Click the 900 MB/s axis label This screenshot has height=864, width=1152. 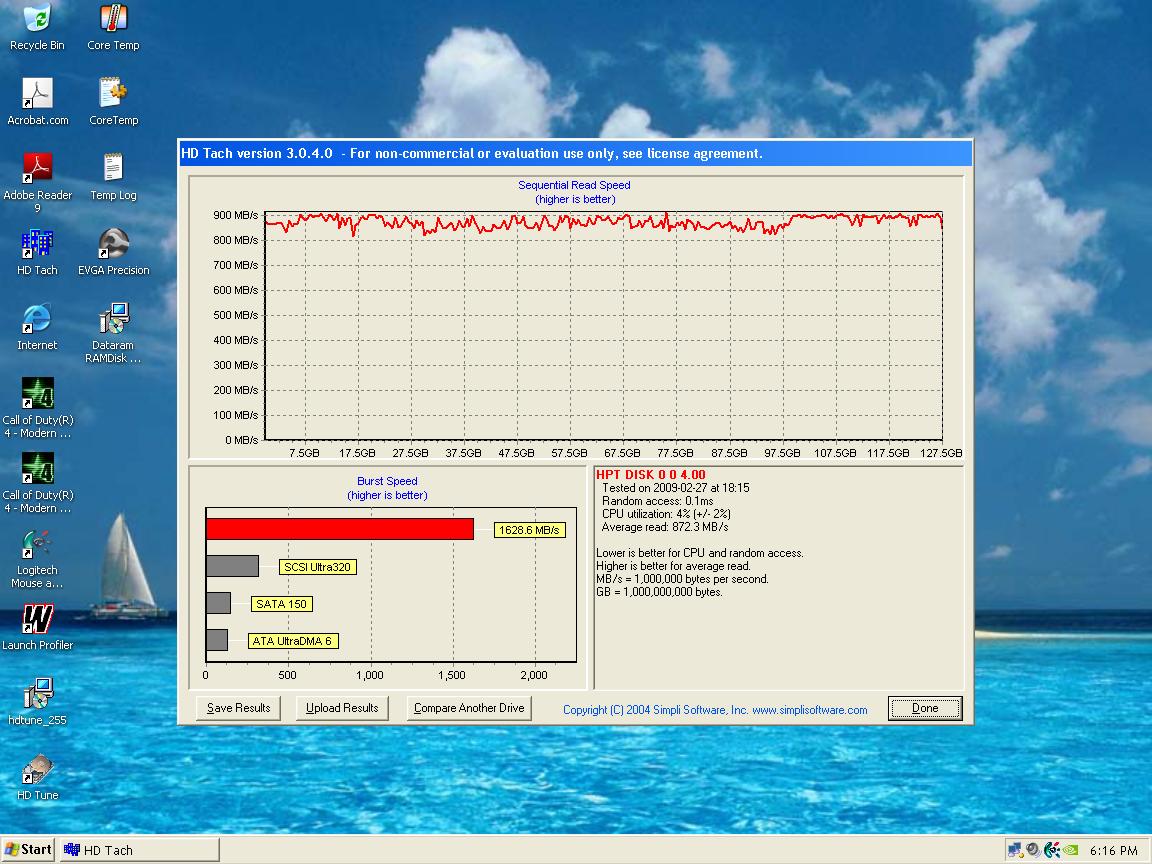tap(235, 215)
